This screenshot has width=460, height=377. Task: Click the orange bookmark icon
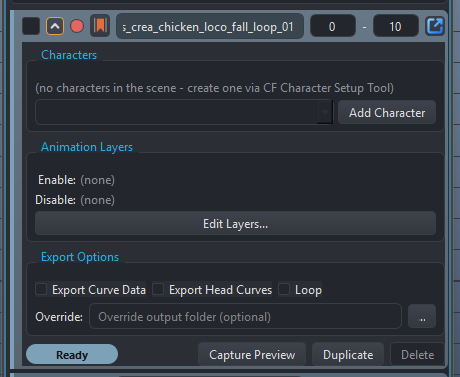click(100, 26)
